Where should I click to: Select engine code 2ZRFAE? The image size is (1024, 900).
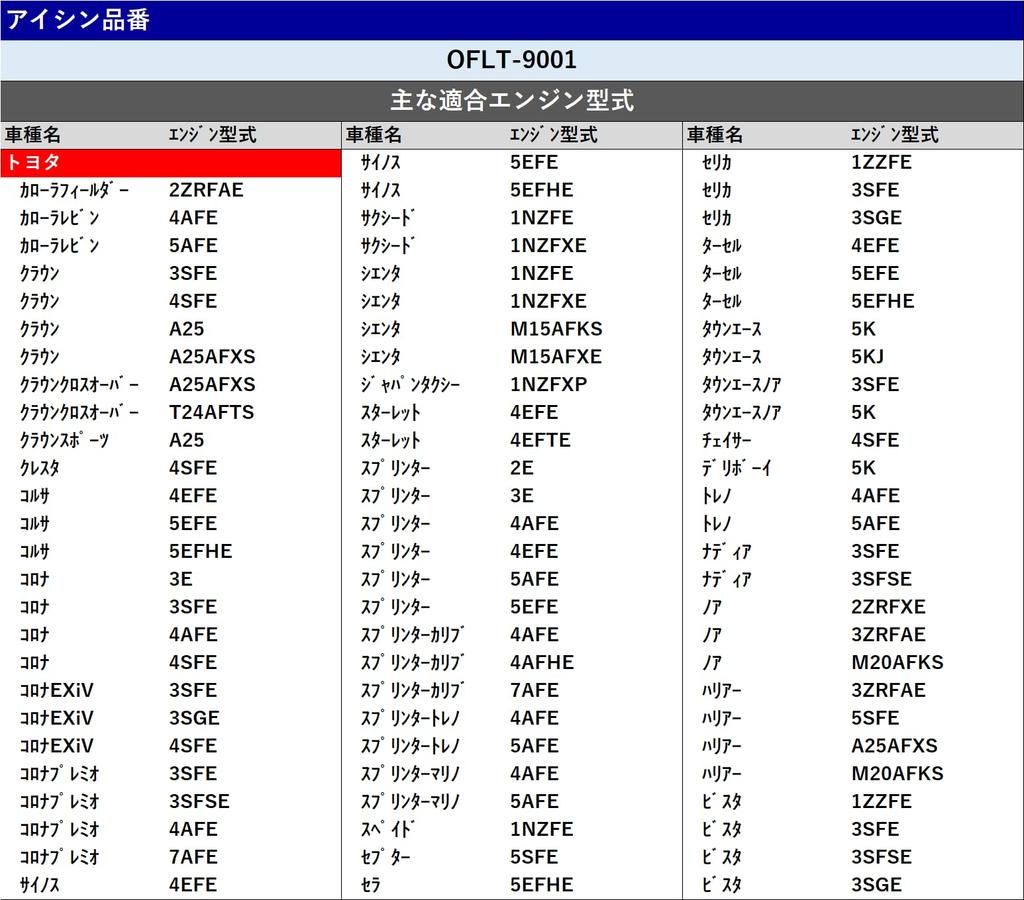click(x=206, y=190)
